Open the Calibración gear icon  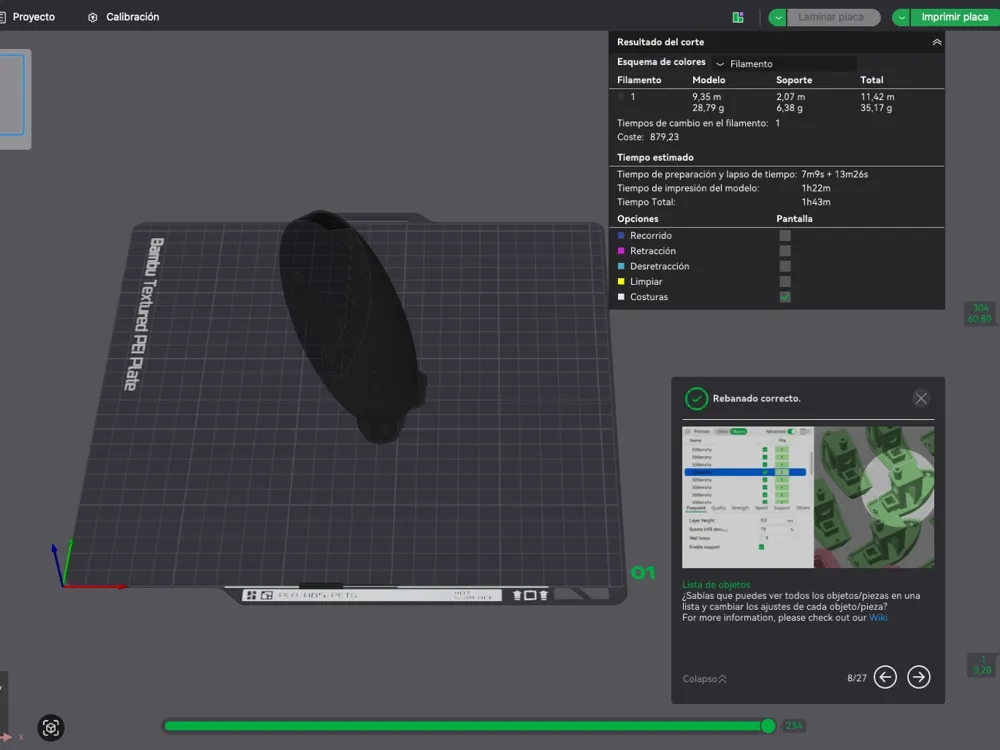(92, 17)
